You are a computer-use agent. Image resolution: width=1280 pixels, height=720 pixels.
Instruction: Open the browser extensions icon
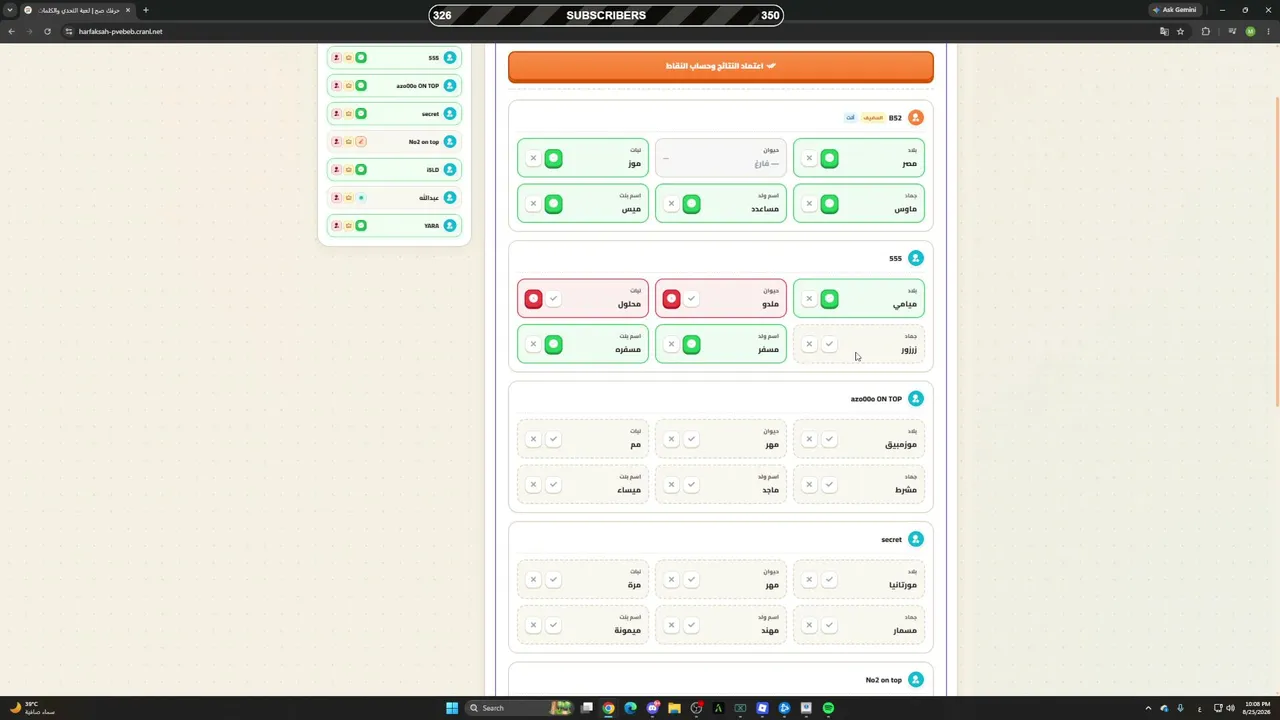1205,31
